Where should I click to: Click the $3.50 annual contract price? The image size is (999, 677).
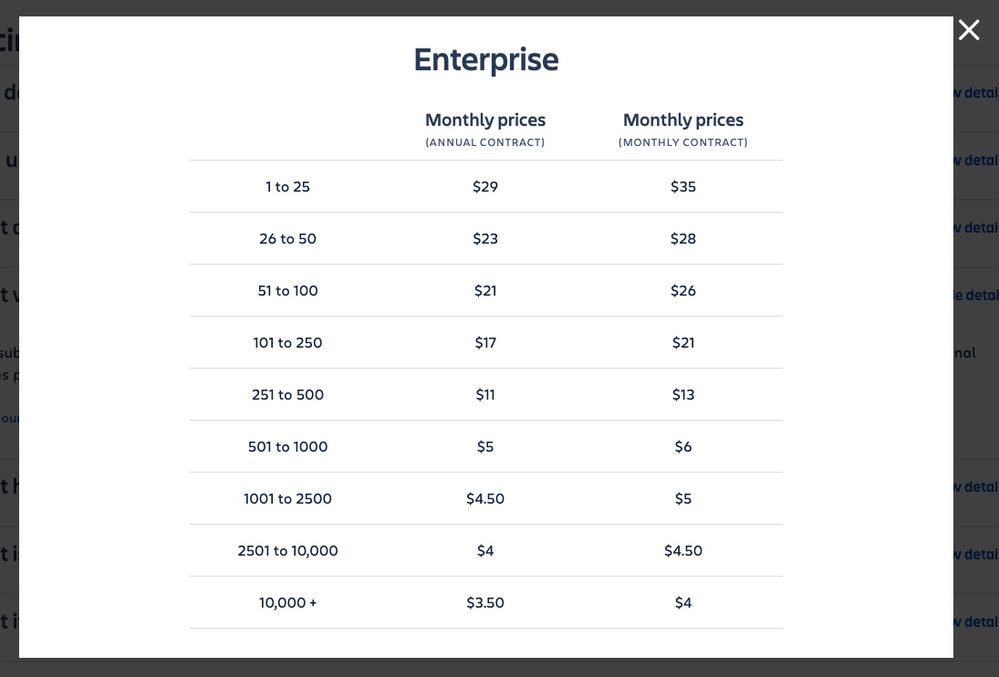click(485, 603)
